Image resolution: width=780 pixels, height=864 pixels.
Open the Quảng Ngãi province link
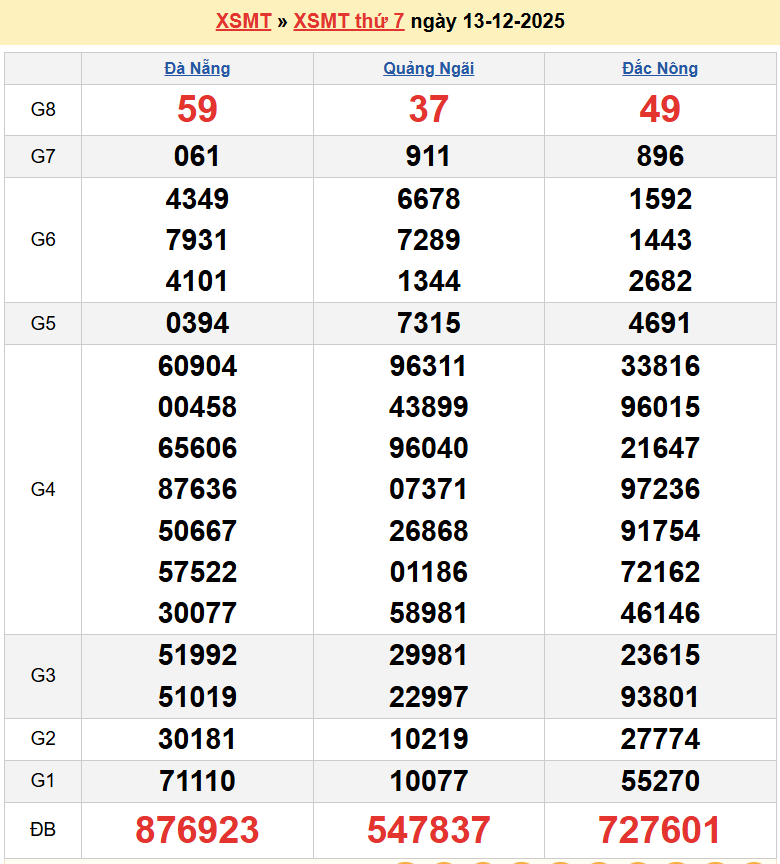[429, 68]
